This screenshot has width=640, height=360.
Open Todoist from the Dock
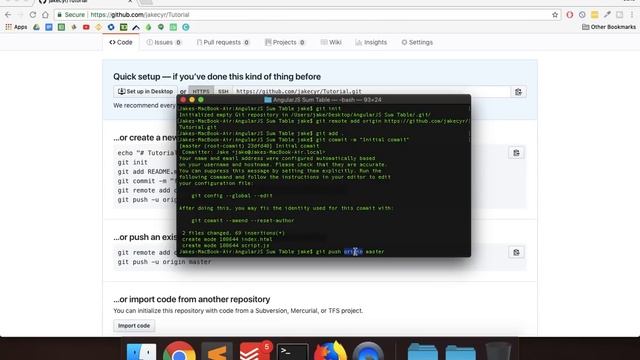click(255, 351)
